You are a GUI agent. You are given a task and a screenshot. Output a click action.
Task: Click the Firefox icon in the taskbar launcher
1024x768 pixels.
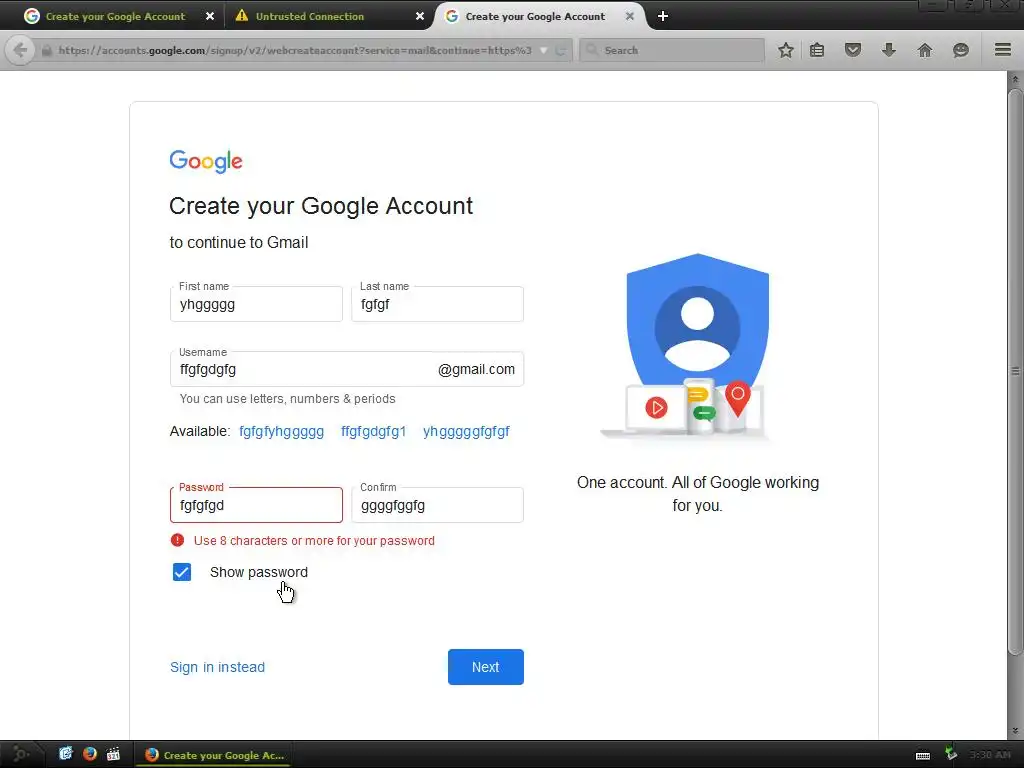click(89, 754)
